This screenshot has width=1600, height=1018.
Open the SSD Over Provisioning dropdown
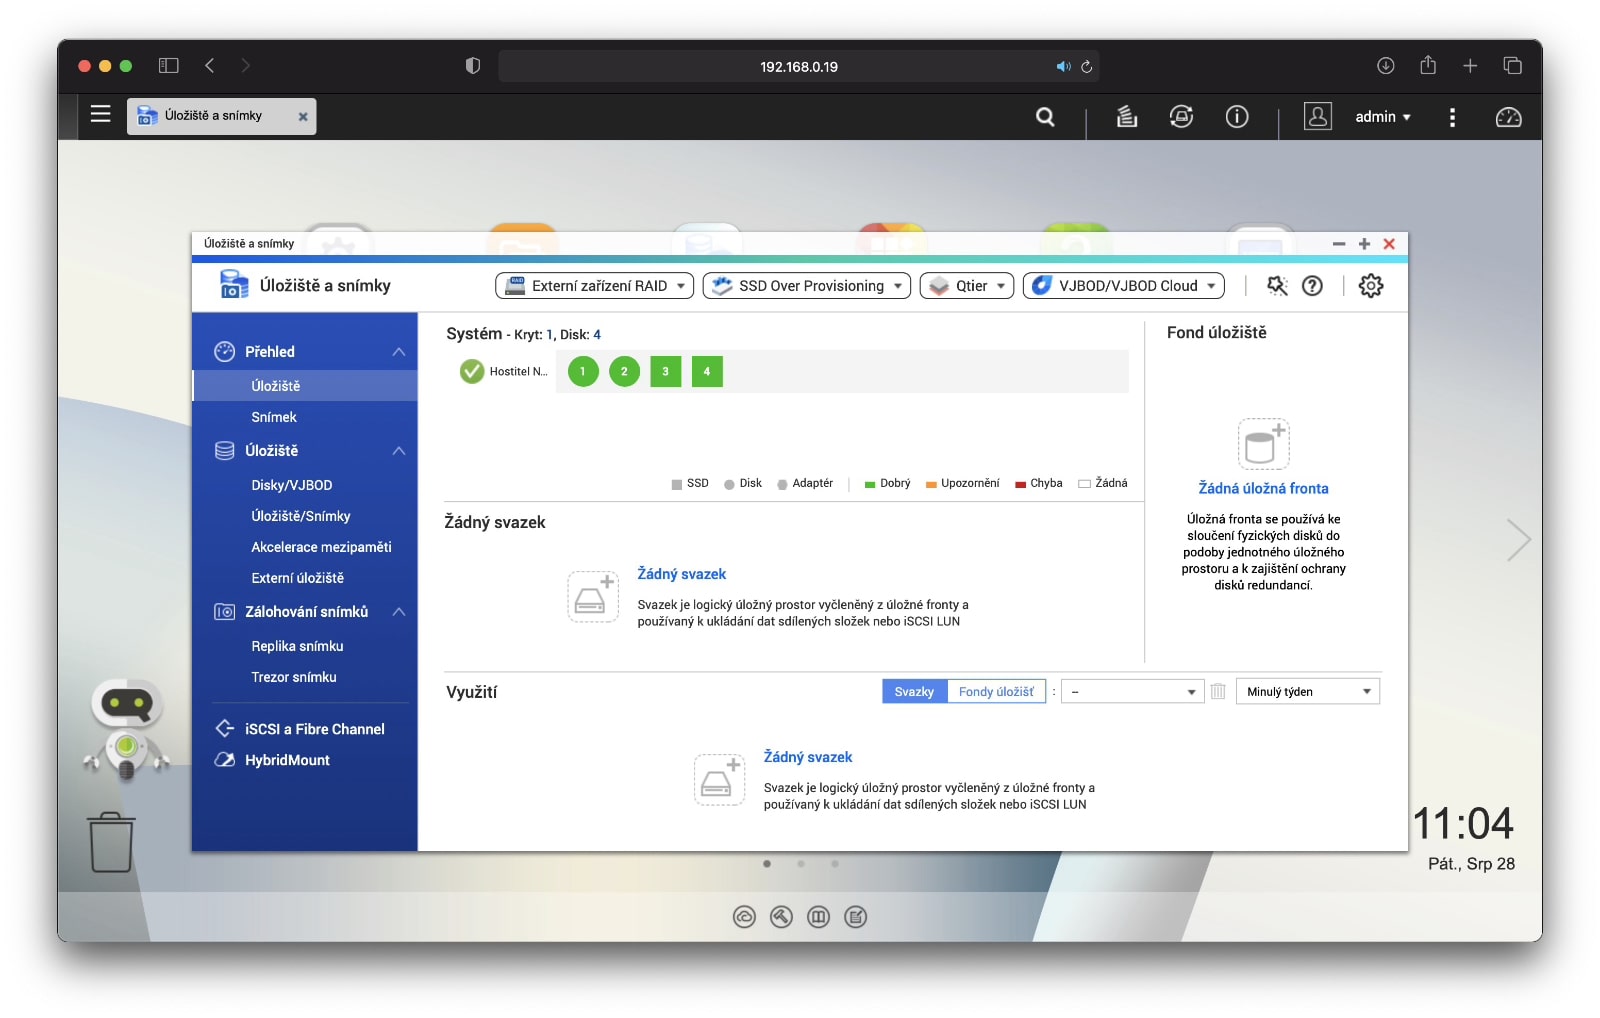[x=807, y=286]
